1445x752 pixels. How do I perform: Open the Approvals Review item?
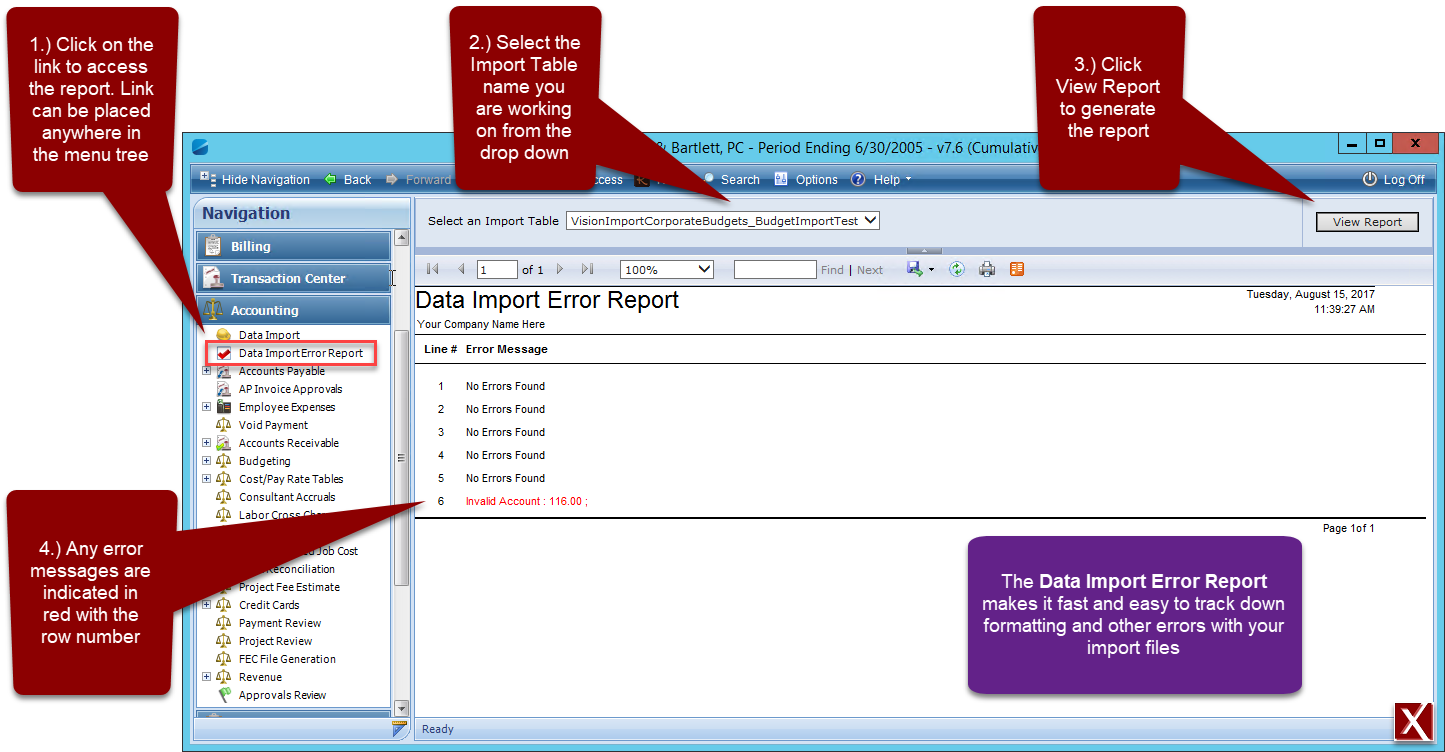[283, 694]
